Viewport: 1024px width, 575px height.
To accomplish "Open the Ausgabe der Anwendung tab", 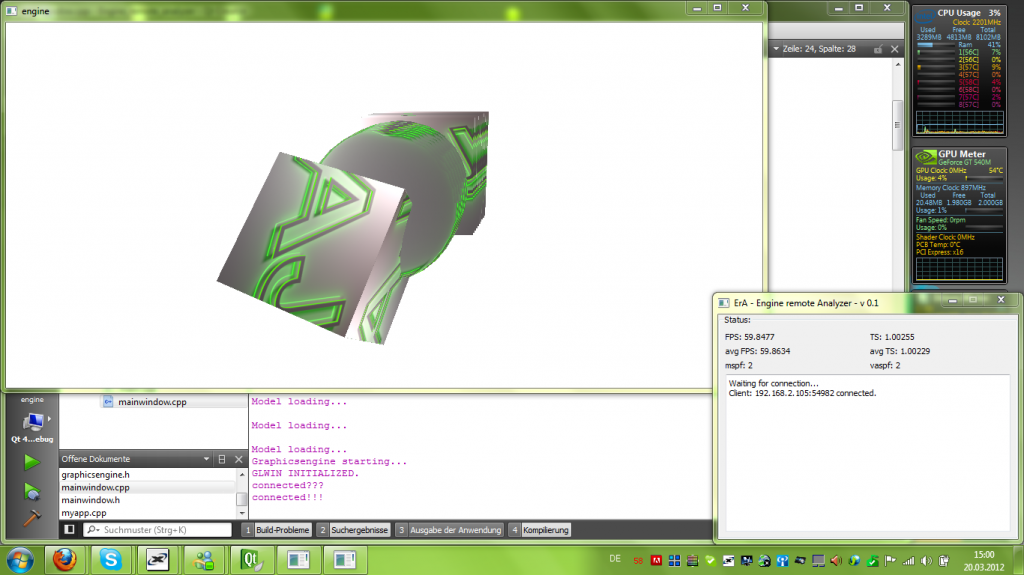I will coord(449,530).
